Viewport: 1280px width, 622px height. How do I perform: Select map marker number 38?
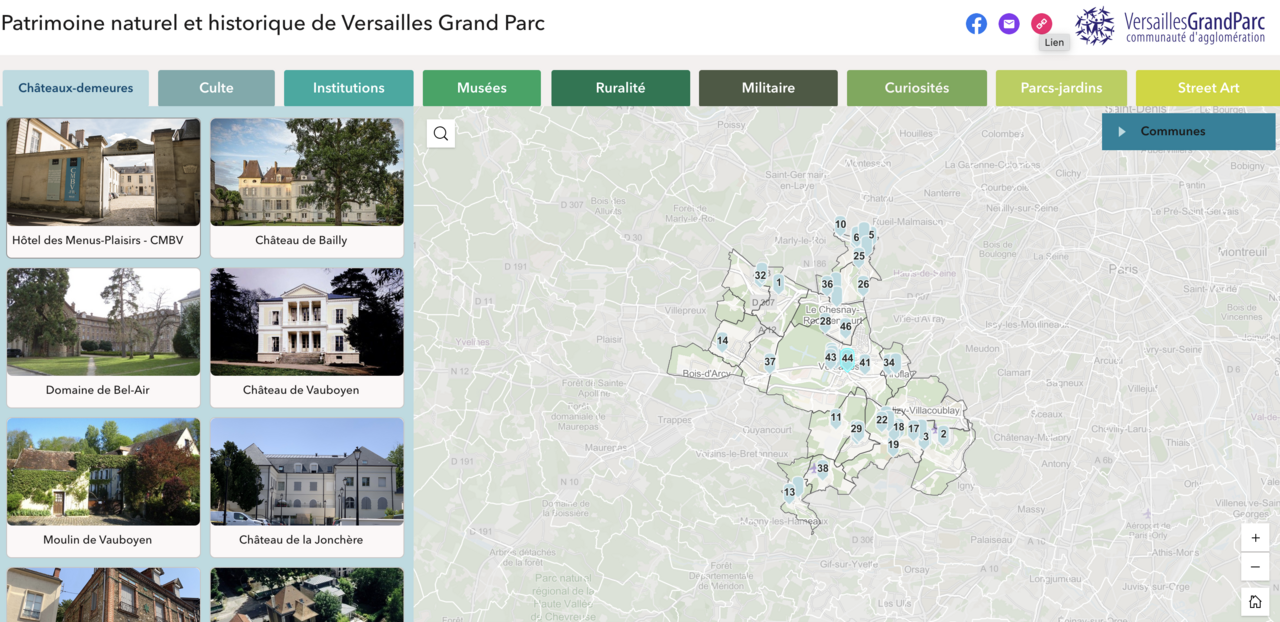pos(823,469)
